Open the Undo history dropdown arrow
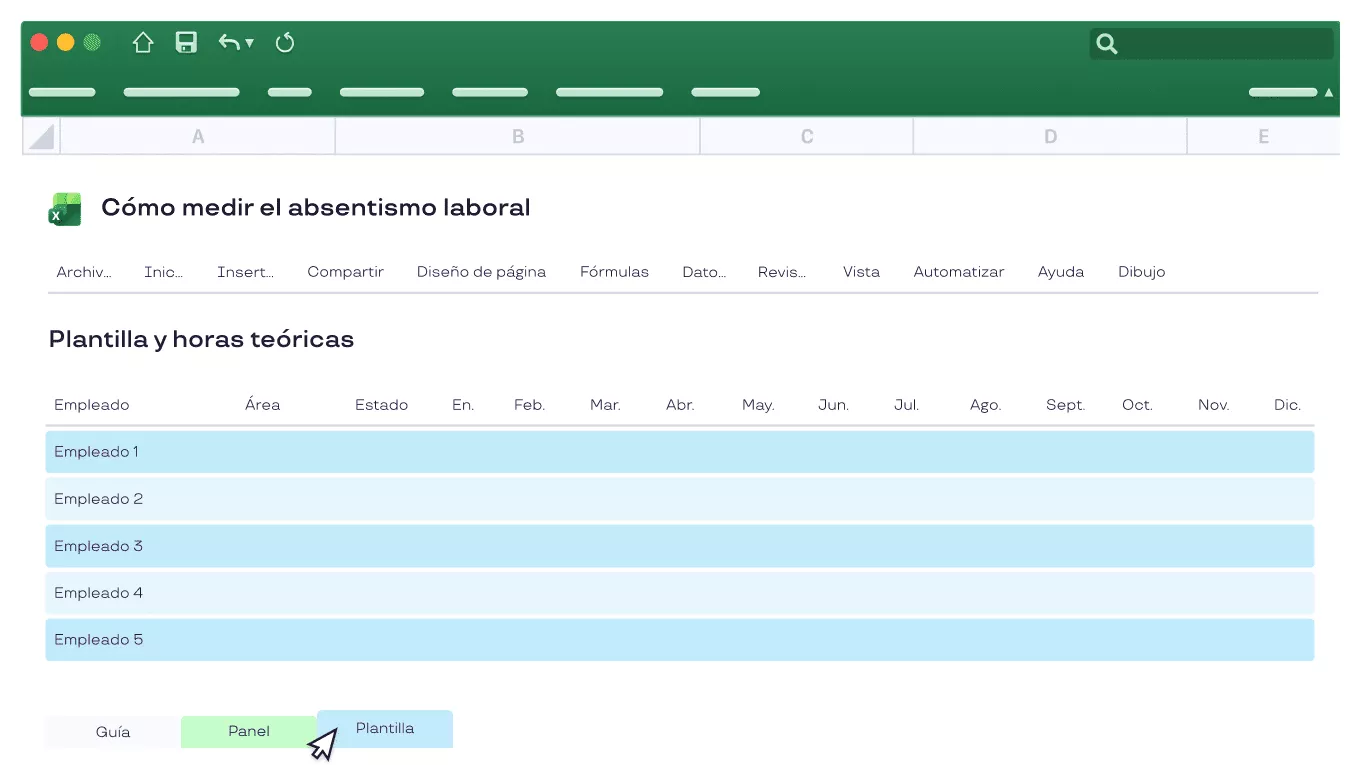This screenshot has width=1360, height=765. (250, 43)
